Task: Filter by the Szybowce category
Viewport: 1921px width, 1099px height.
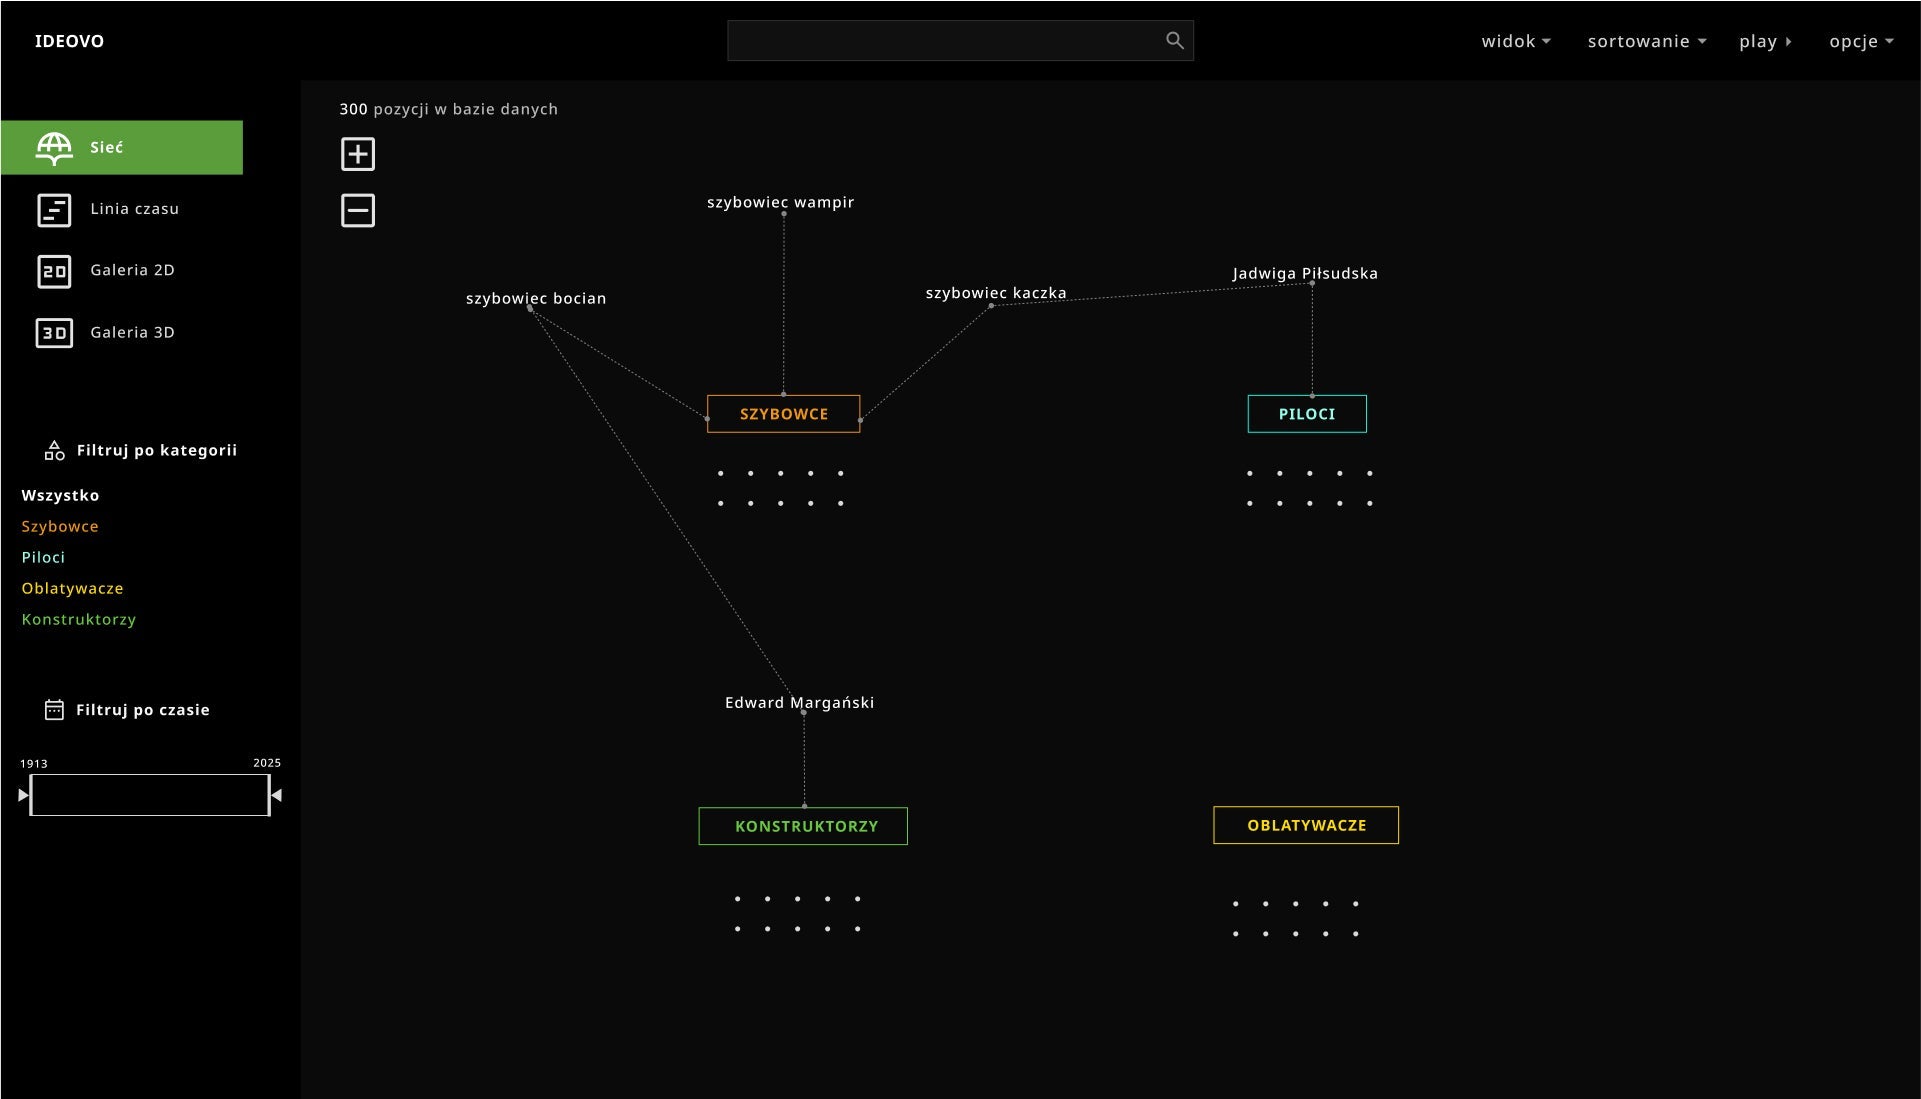Action: coord(60,526)
